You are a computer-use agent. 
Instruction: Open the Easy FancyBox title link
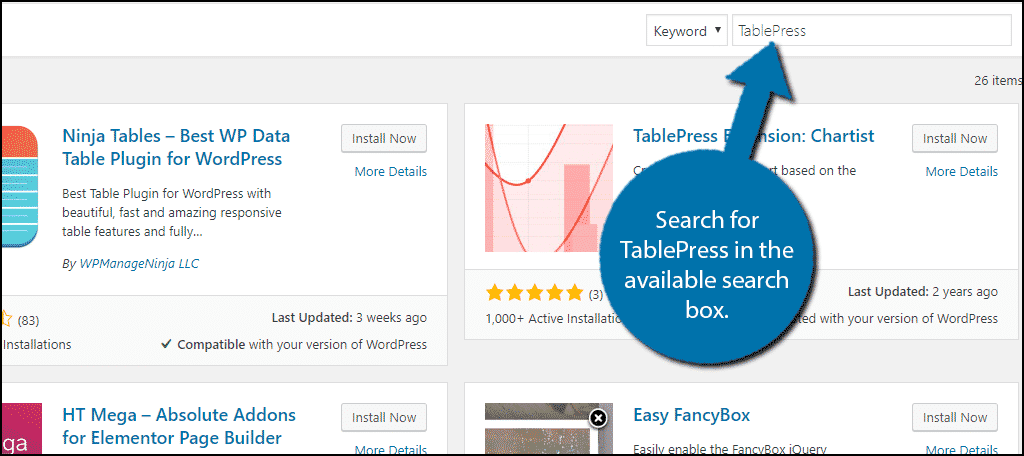[x=692, y=415]
